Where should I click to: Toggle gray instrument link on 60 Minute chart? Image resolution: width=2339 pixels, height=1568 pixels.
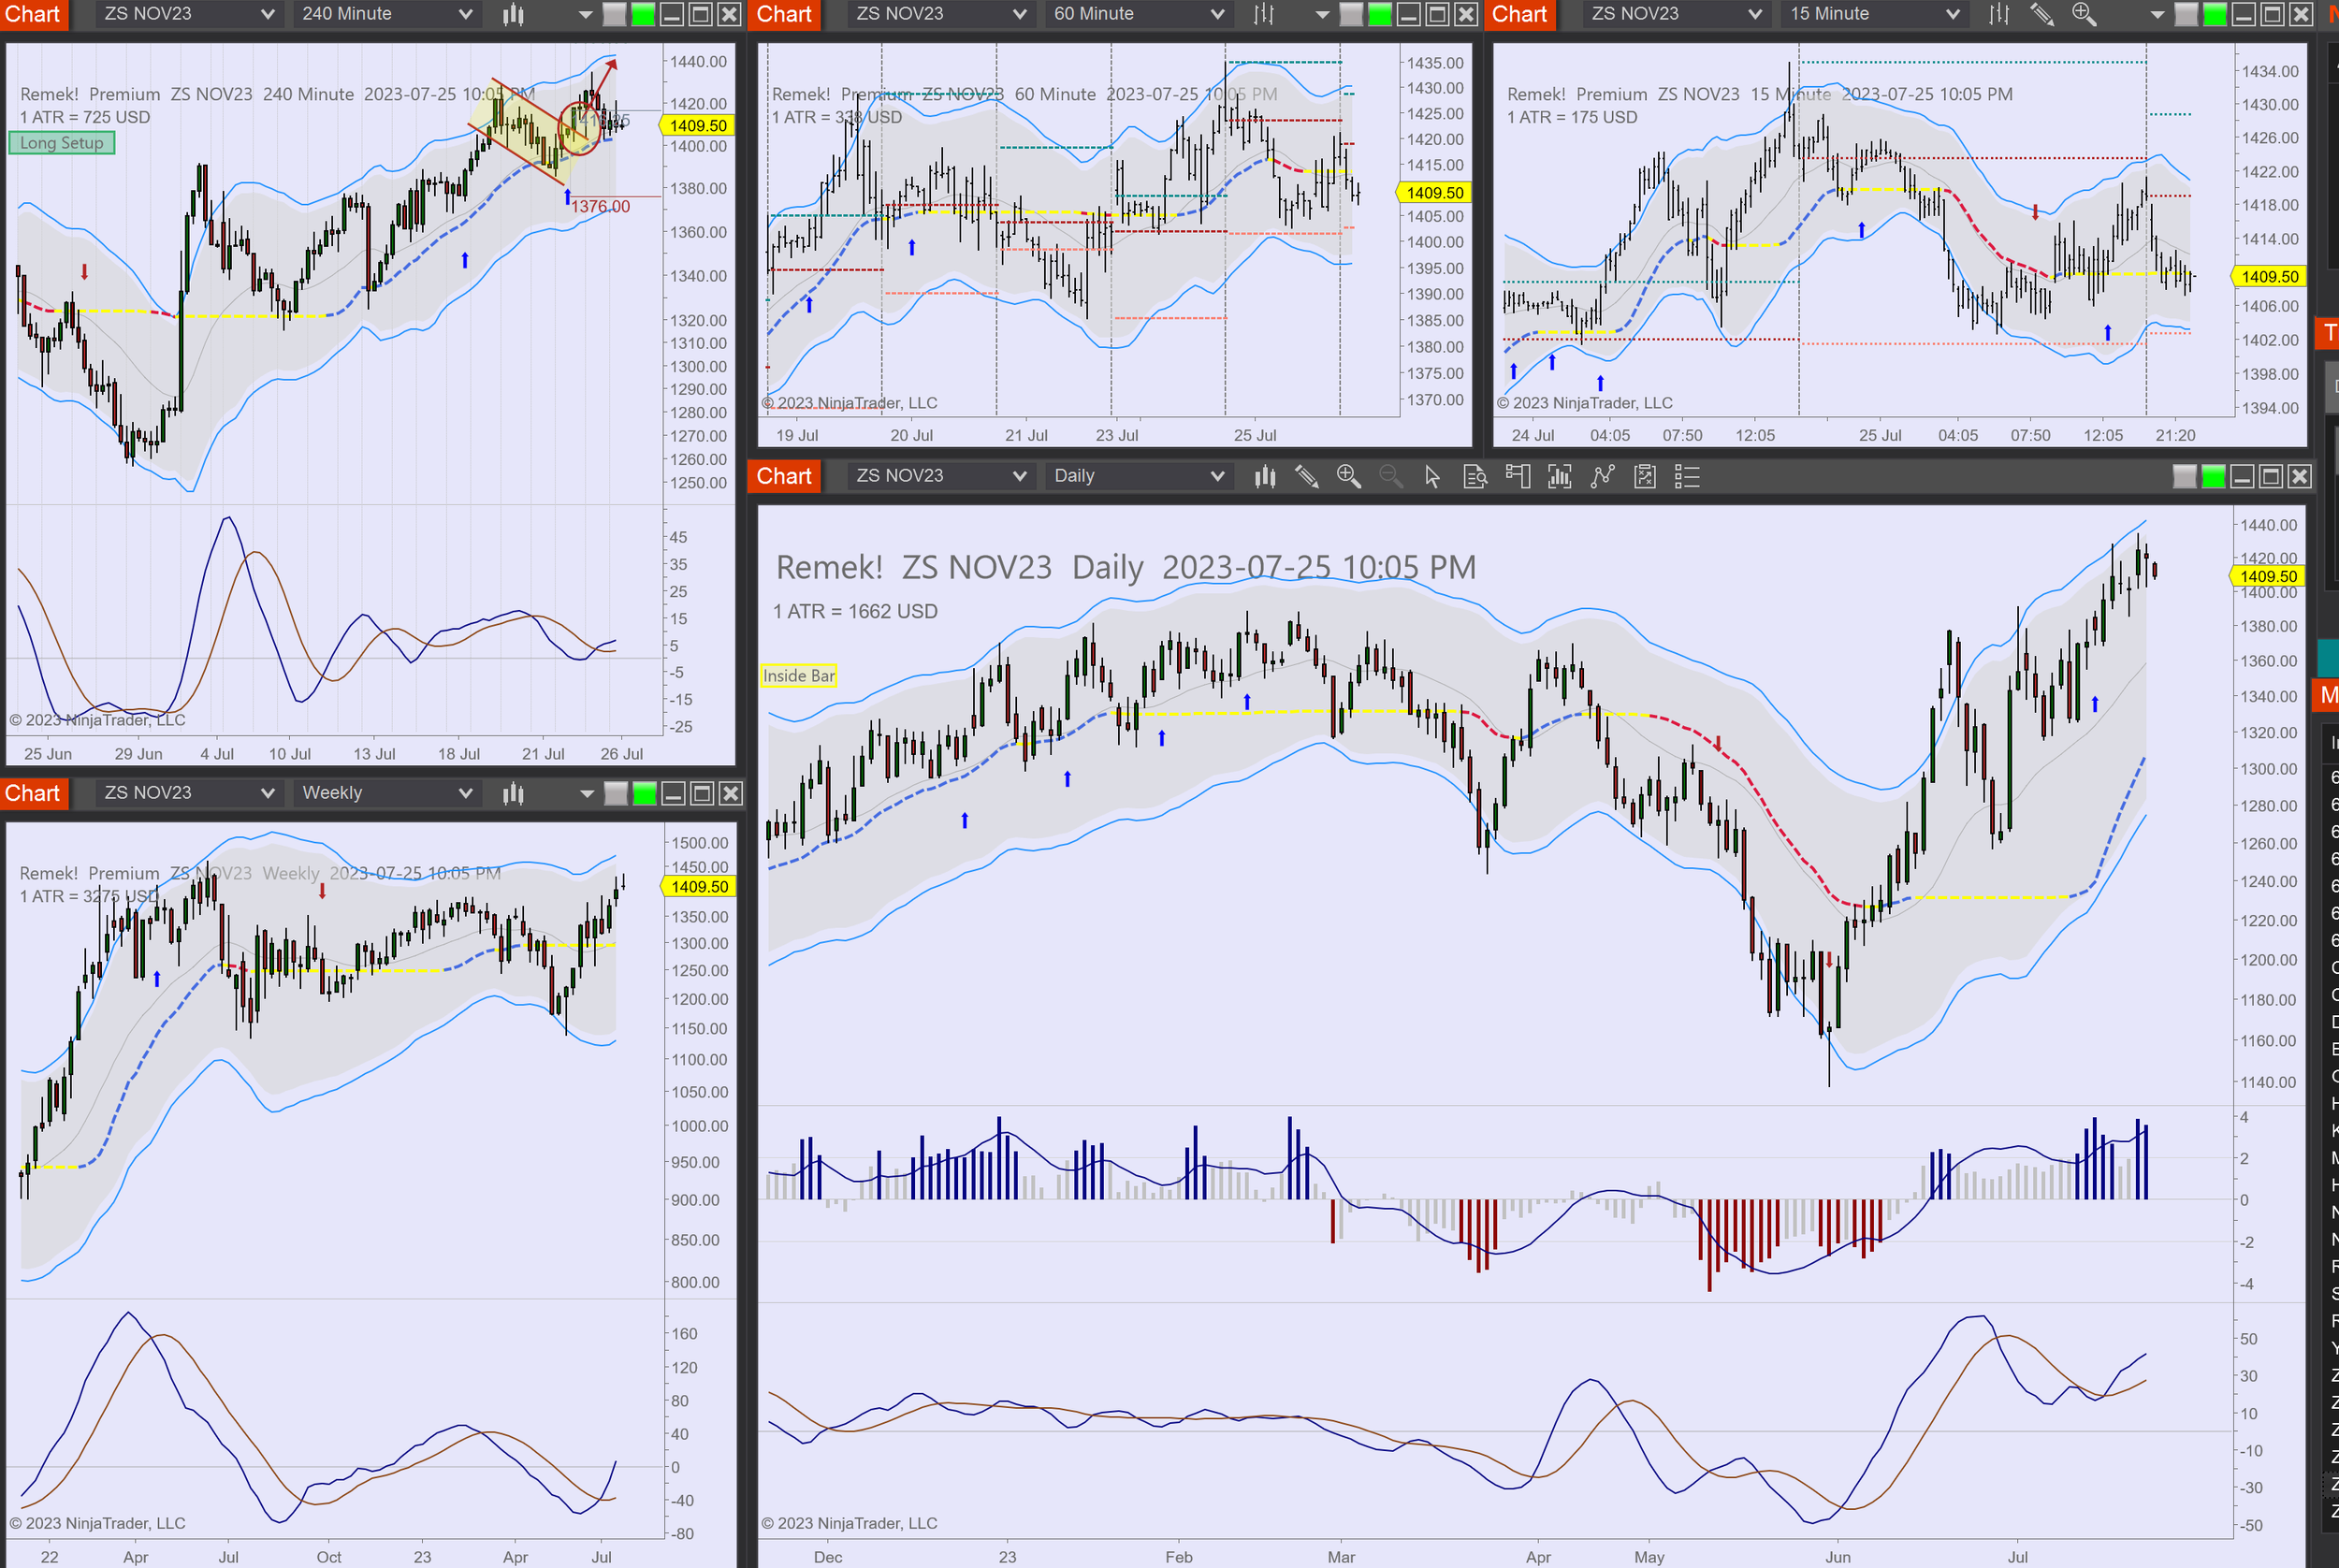pos(1351,14)
